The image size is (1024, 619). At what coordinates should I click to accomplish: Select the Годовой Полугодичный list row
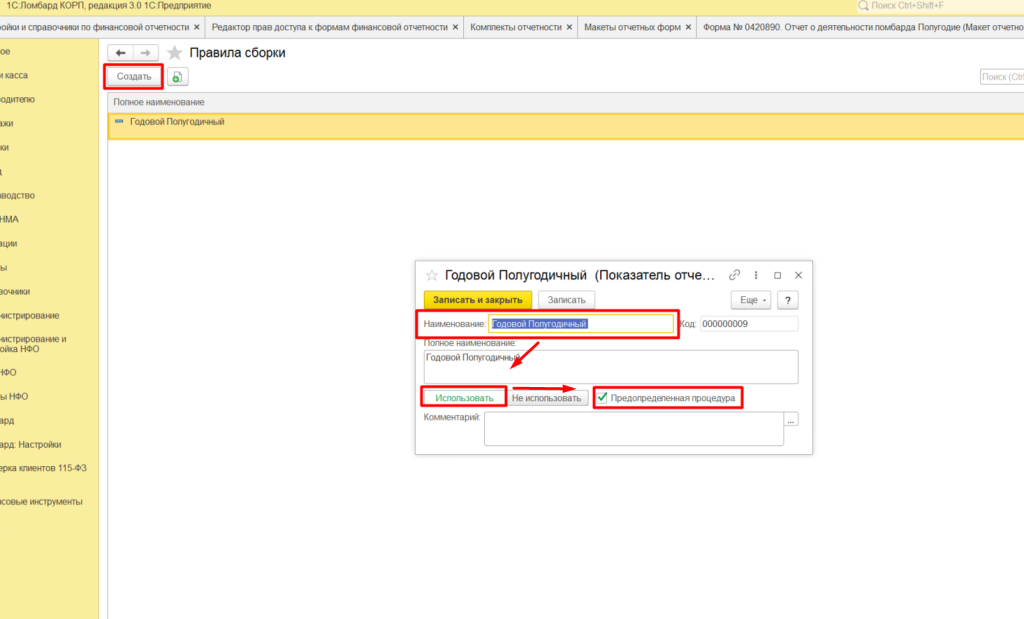[177, 122]
